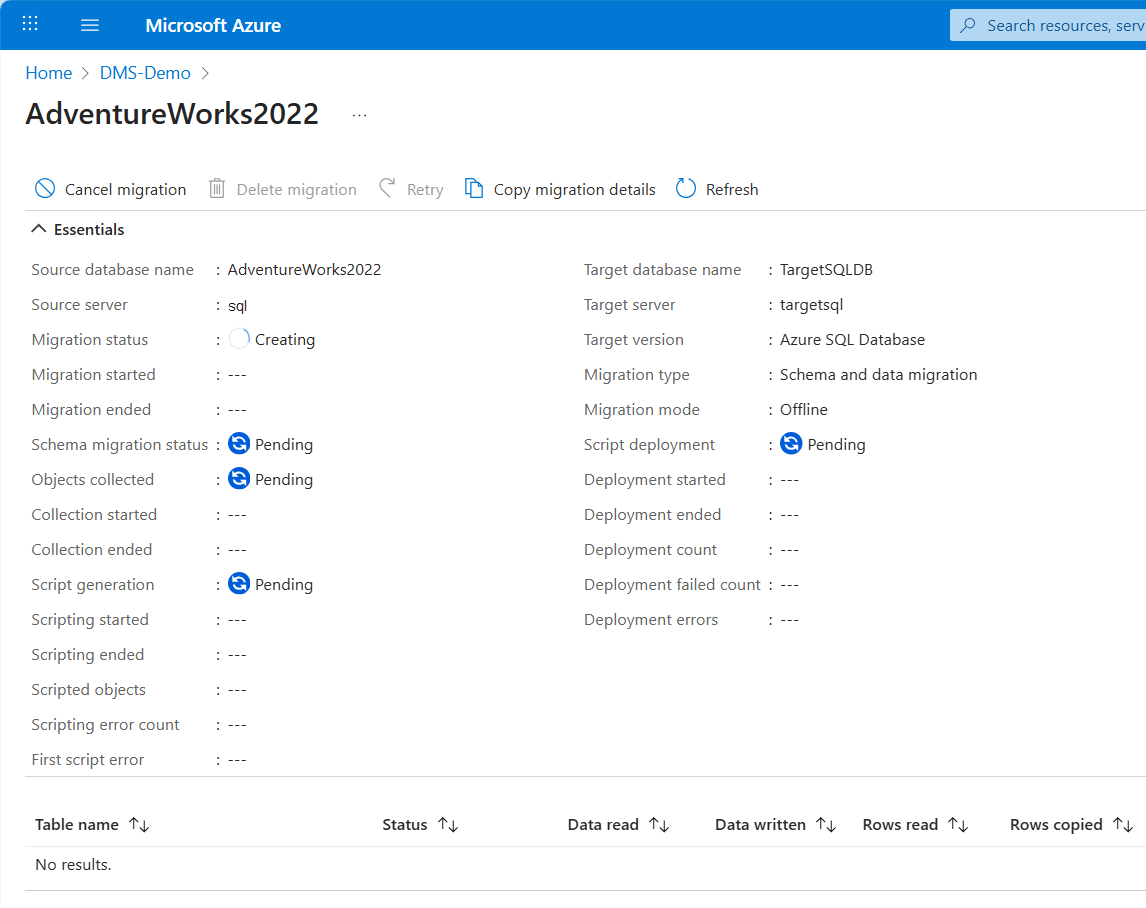Viewport: 1146px width, 908px height.
Task: Click the Schema migration status pending icon
Action: pyautogui.click(x=239, y=444)
